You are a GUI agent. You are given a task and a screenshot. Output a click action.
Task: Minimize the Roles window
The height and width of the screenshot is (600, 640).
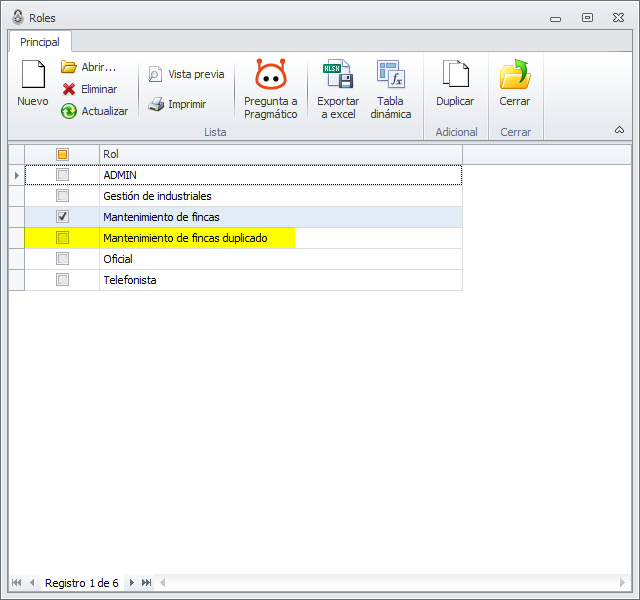(556, 18)
